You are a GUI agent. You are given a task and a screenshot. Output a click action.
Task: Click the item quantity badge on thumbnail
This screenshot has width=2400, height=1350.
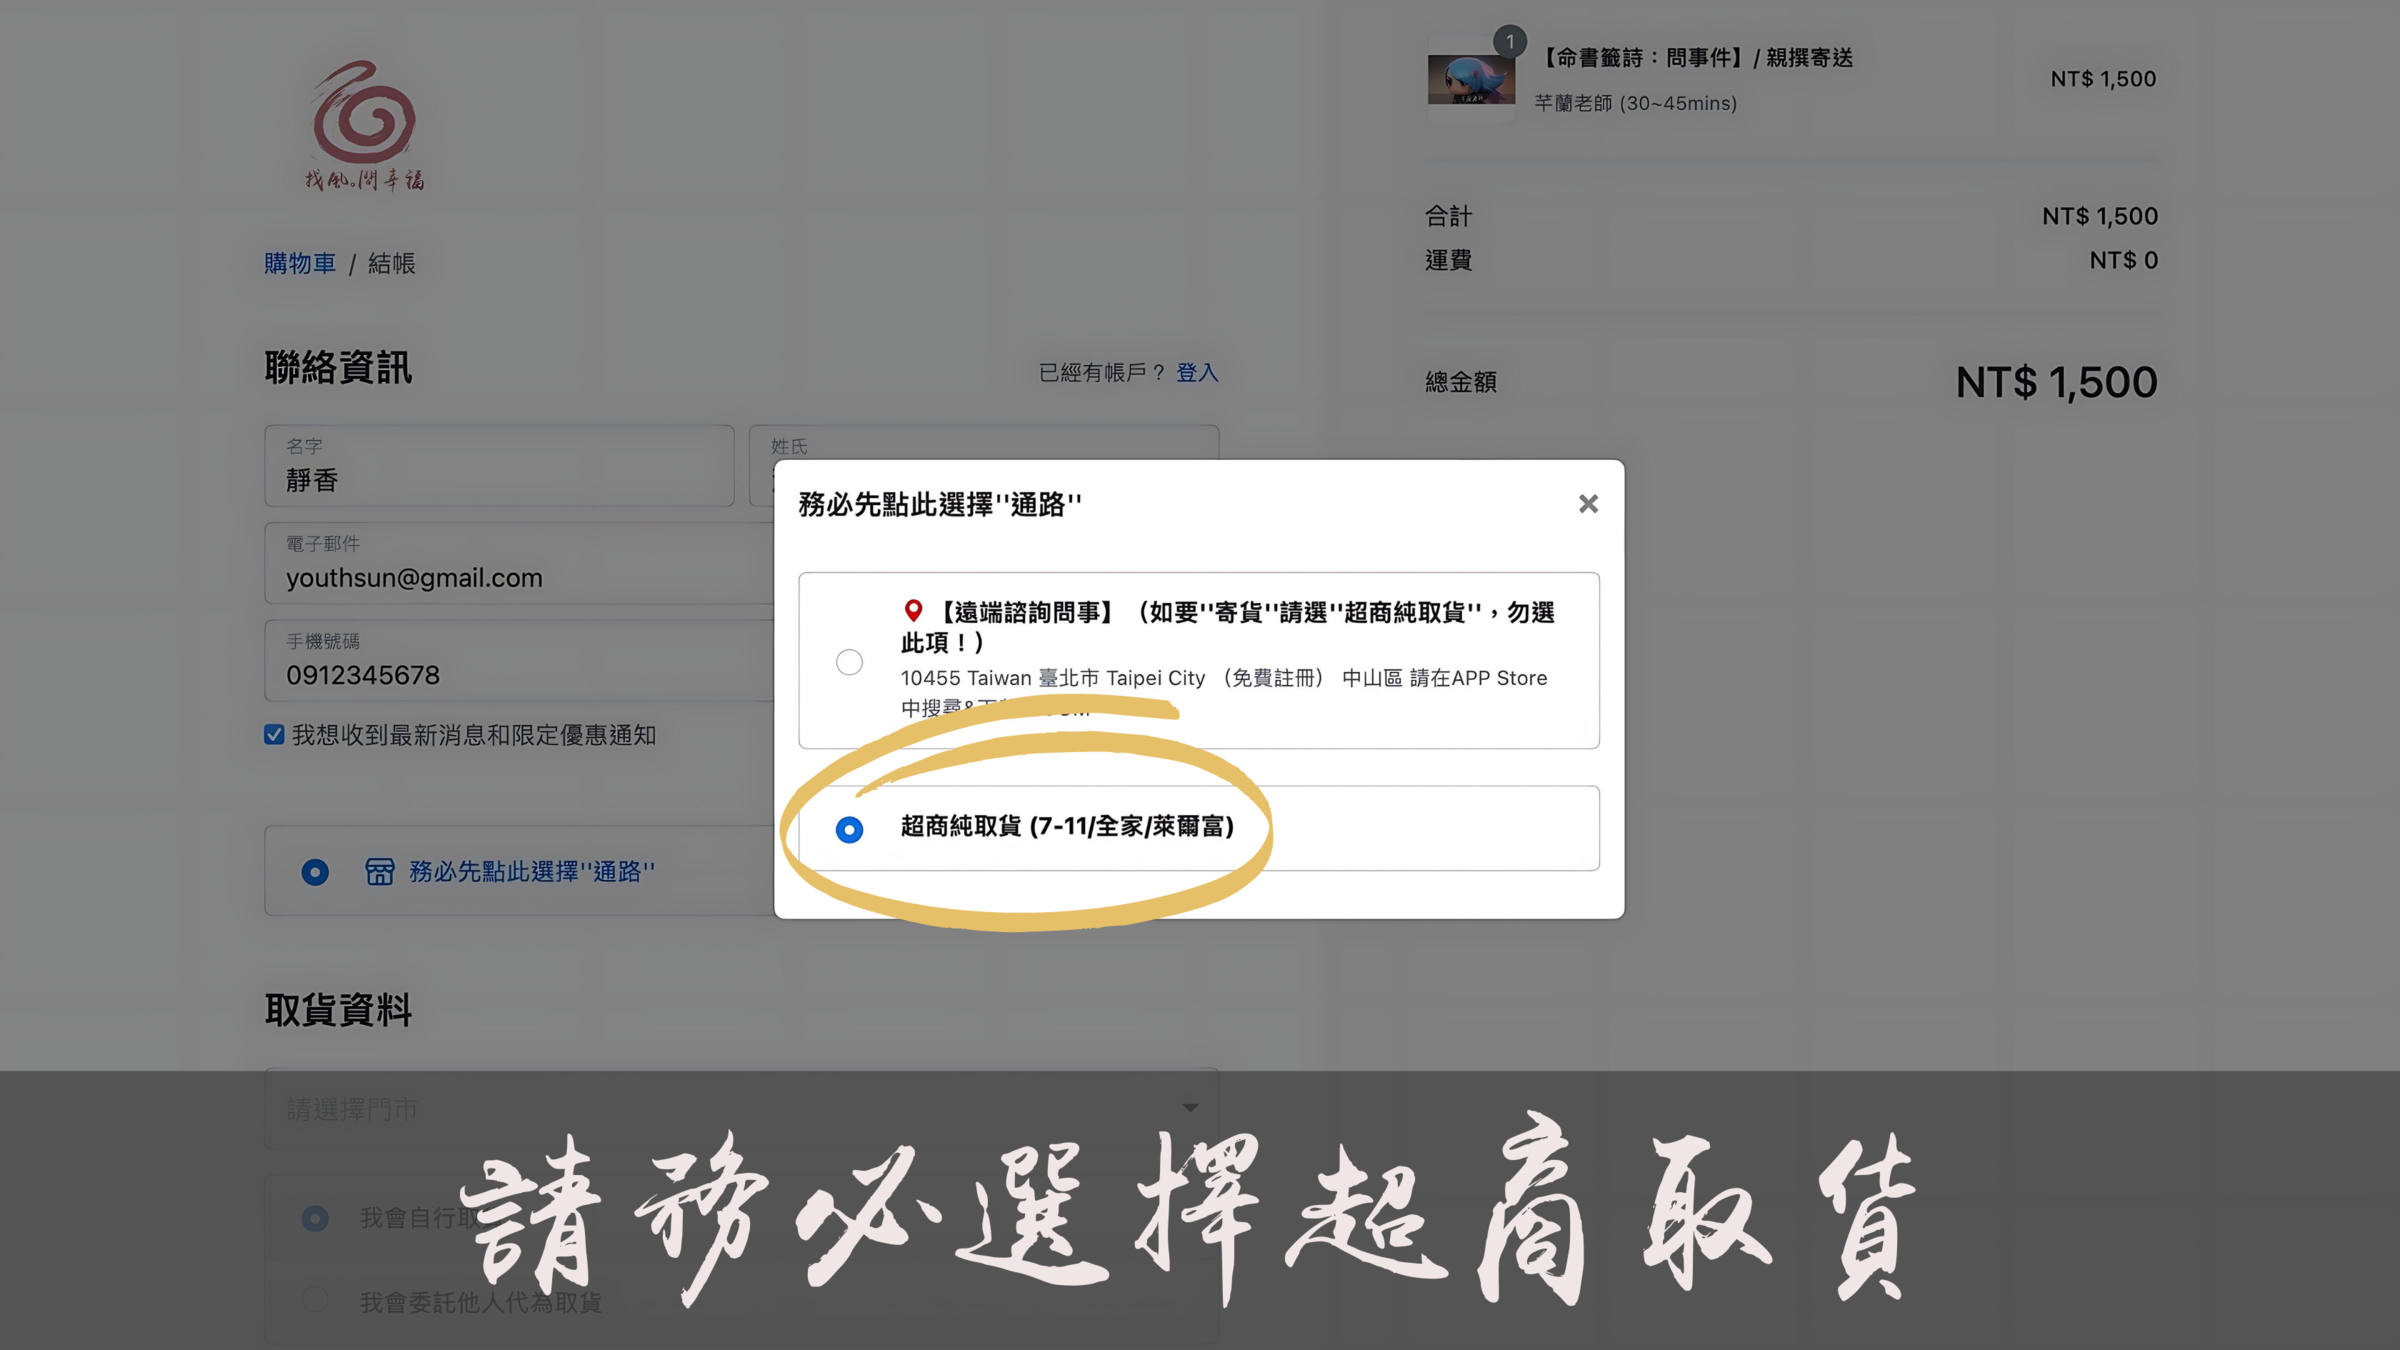tap(1510, 41)
